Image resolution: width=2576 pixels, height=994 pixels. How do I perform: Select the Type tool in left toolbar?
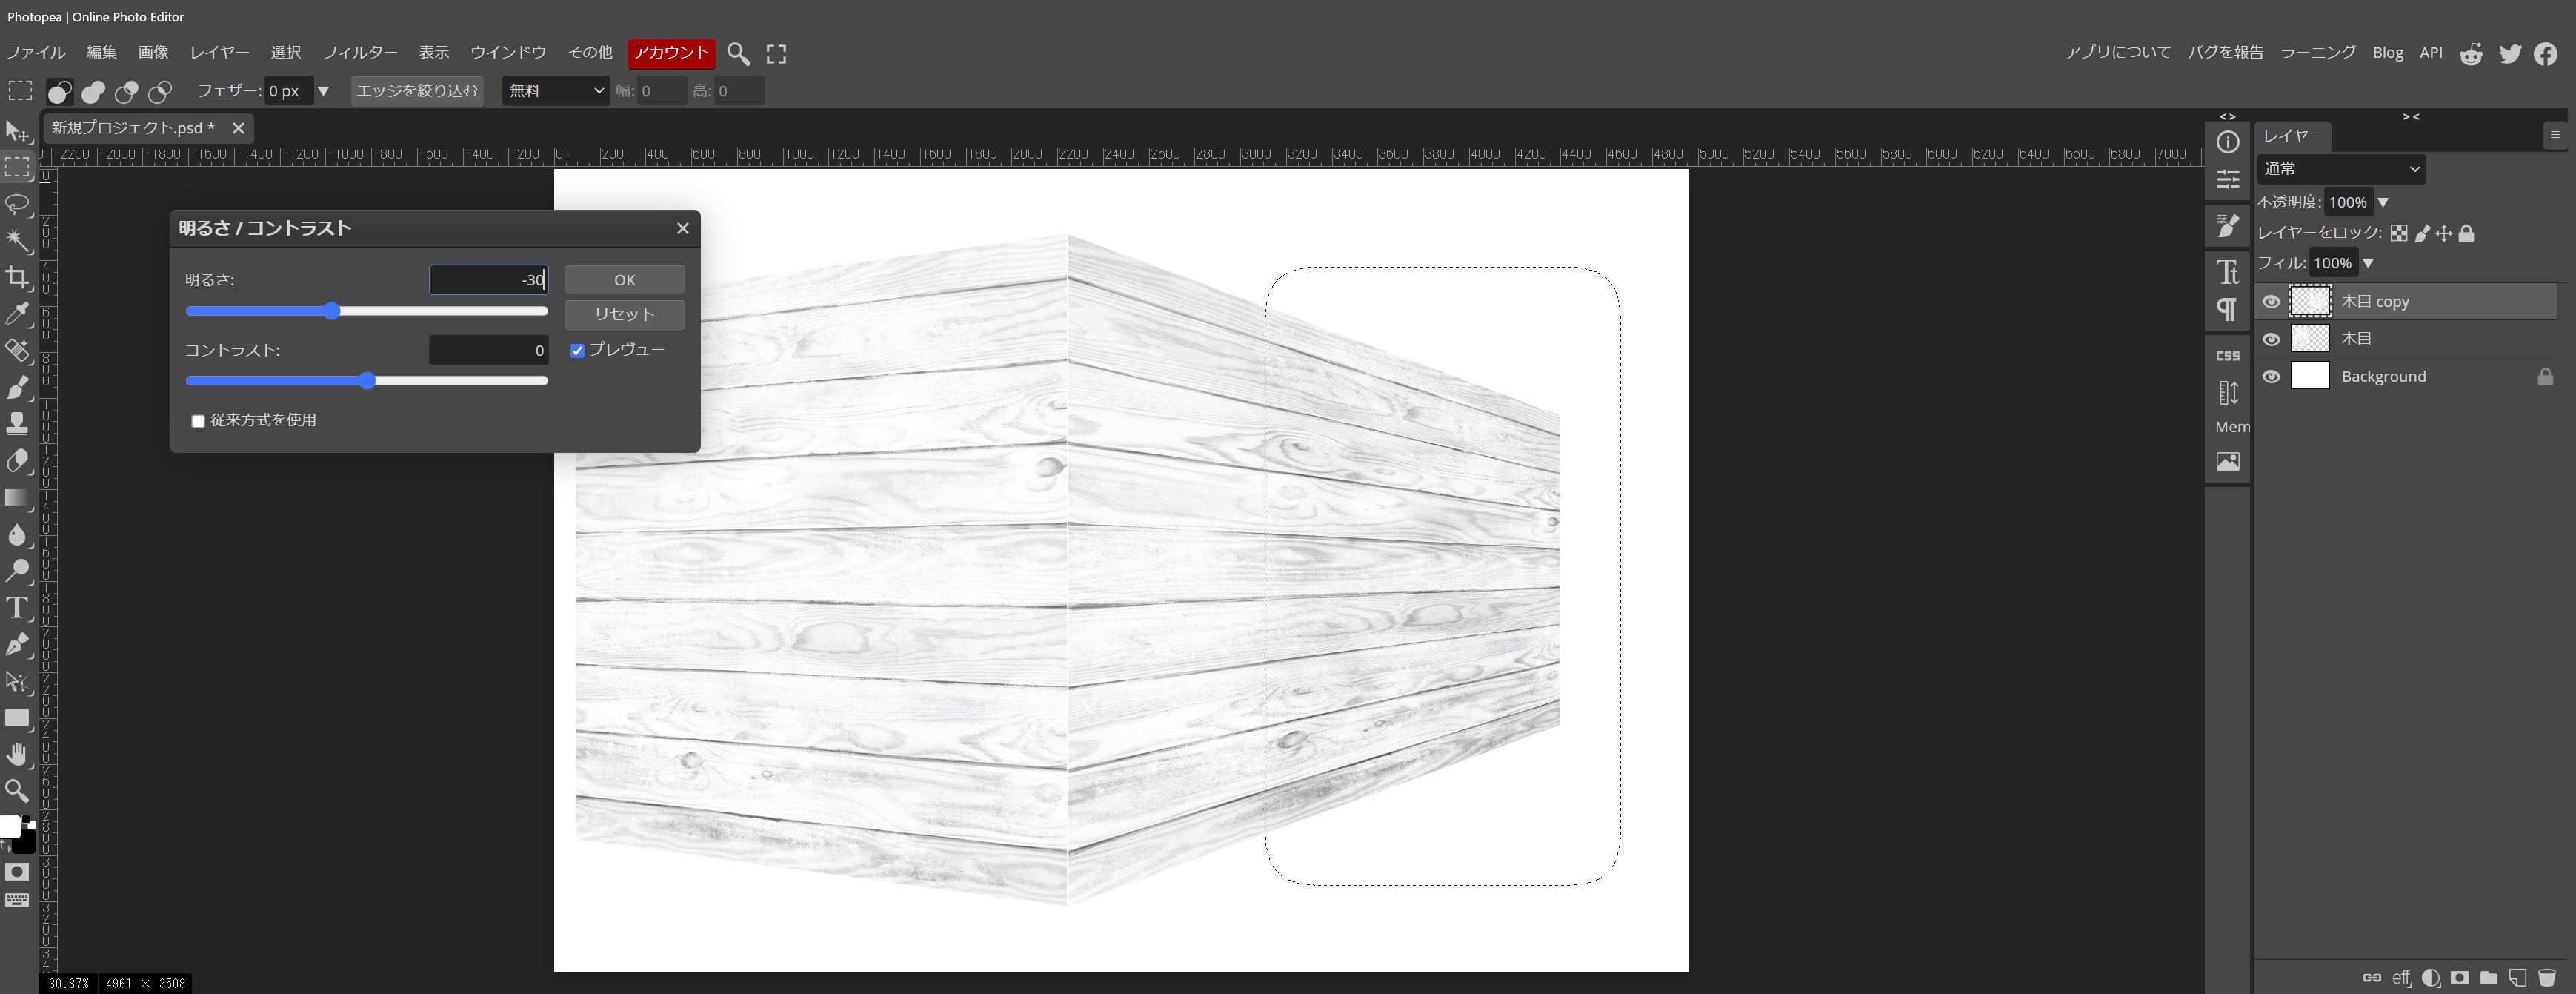coord(17,608)
